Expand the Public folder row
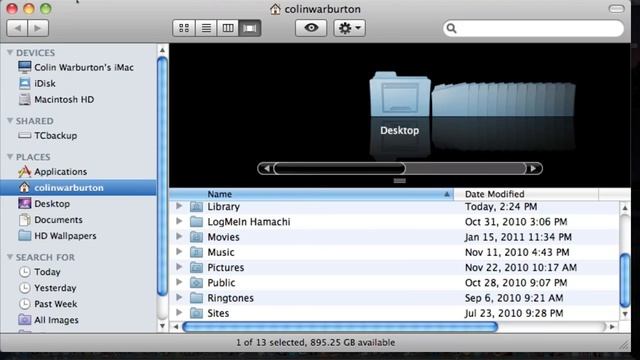 pos(179,282)
